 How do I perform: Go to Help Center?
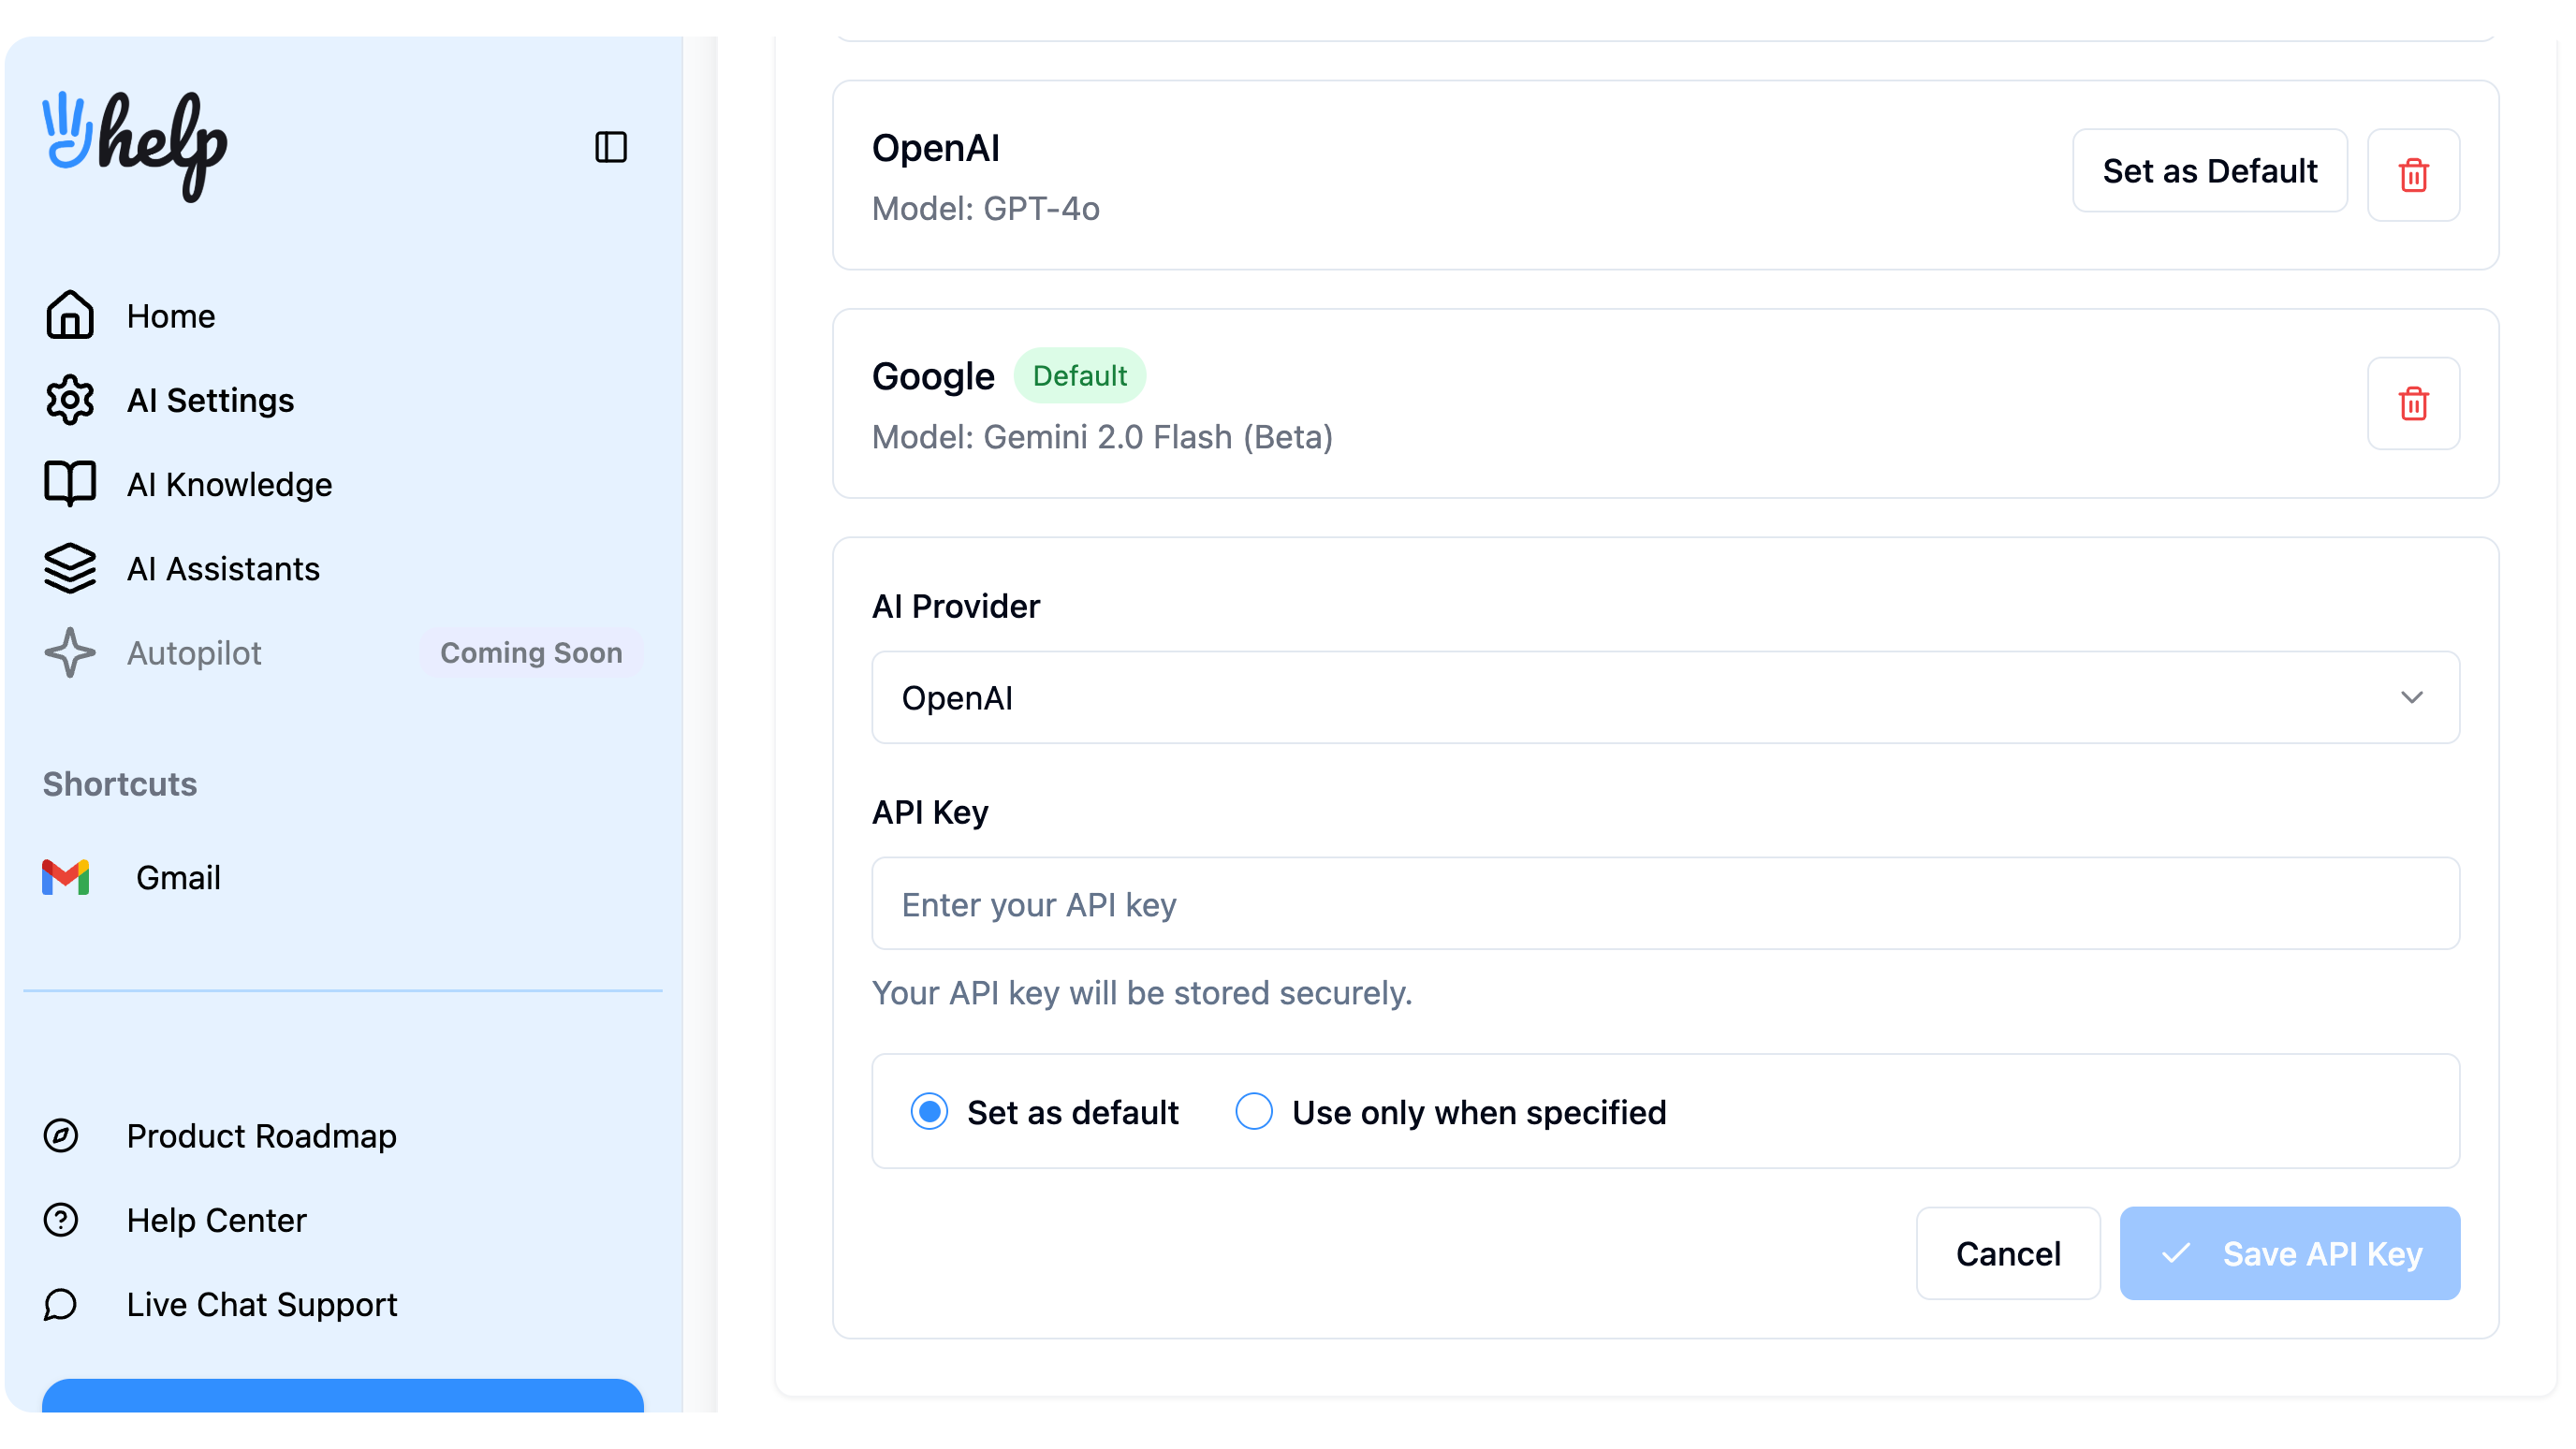216,1220
